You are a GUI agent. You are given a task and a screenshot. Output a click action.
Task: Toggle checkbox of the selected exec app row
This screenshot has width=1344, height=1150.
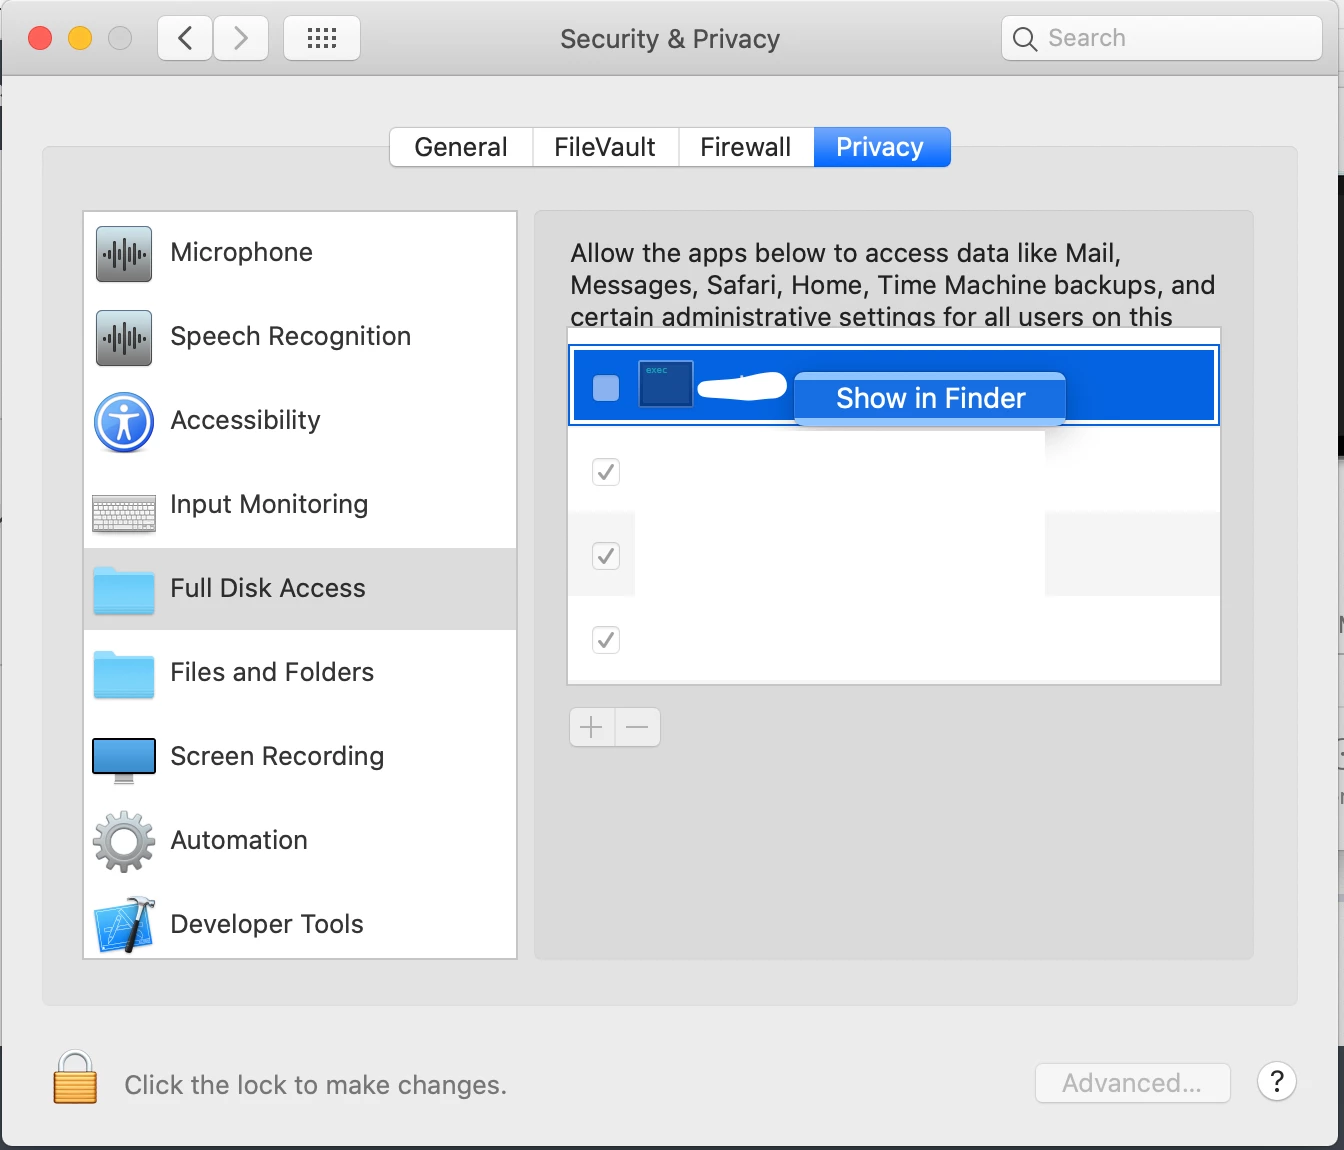pyautogui.click(x=606, y=387)
